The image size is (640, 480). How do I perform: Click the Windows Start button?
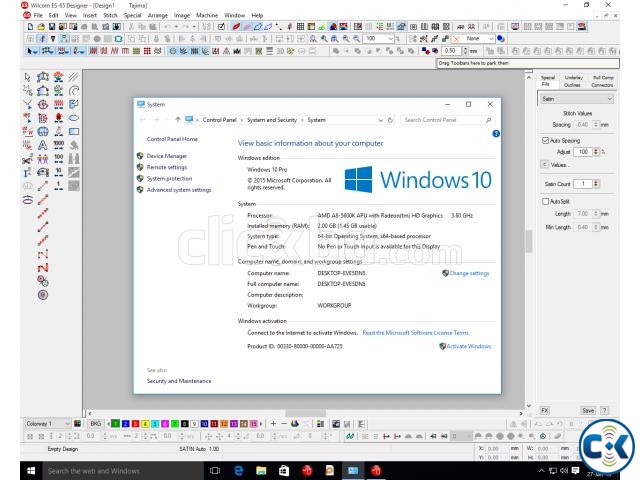click(x=31, y=471)
